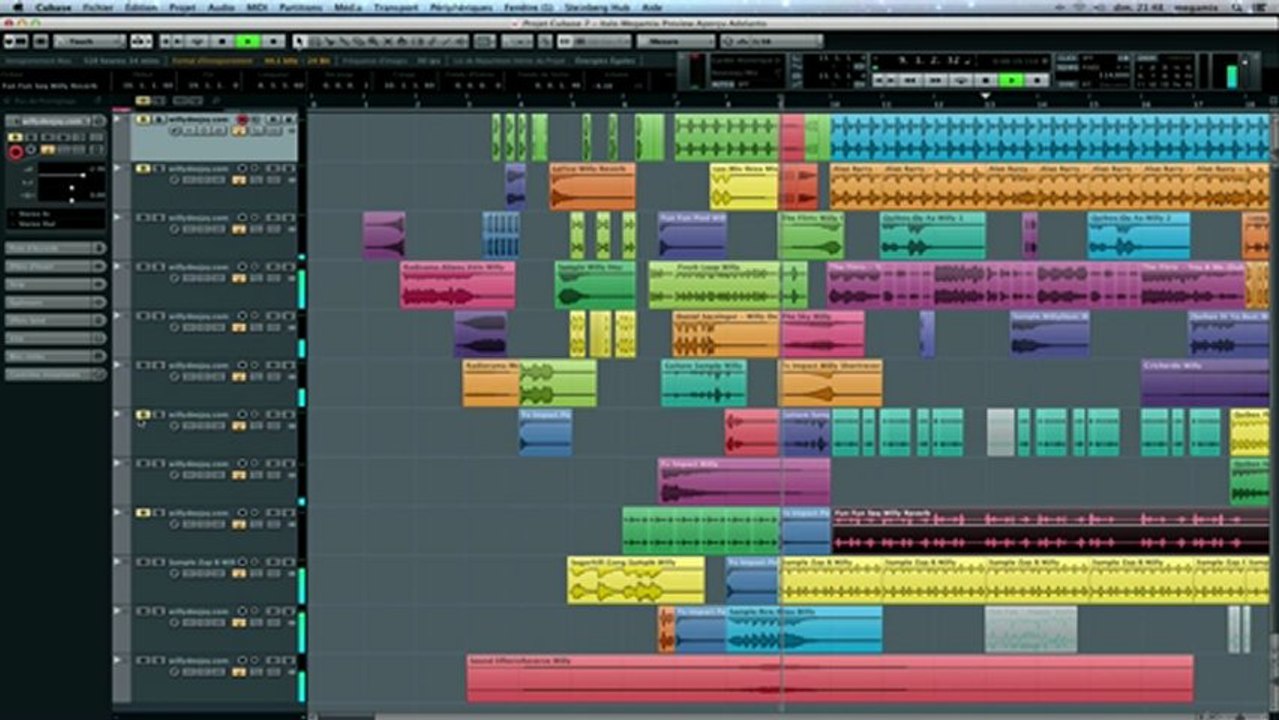This screenshot has height=720, width=1279.
Task: Click the Wi-Fi status icon
Action: [x=1078, y=7]
